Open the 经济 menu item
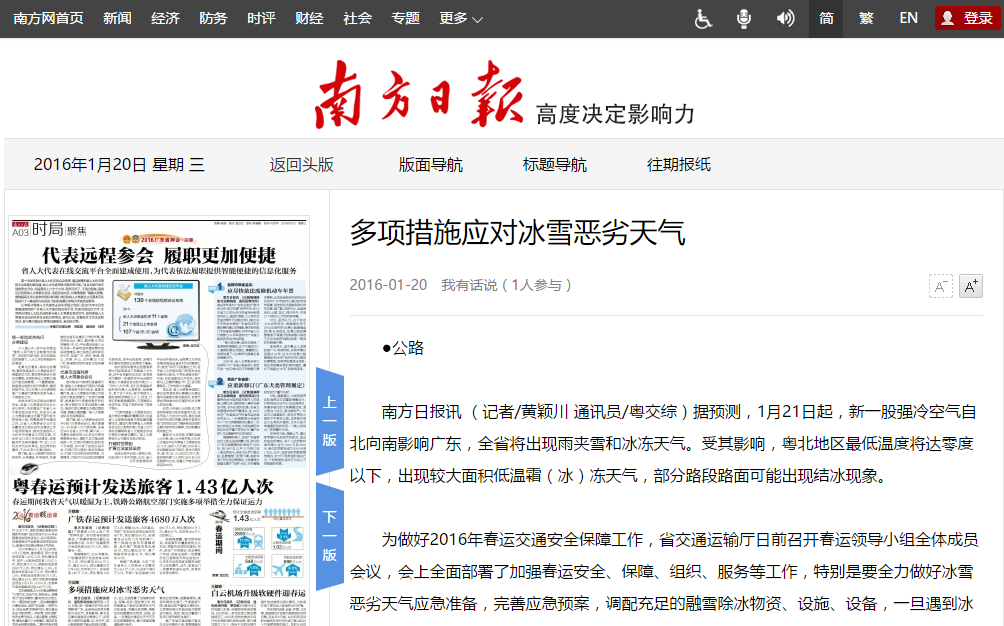Screen dimensions: 1004x626 pos(165,19)
